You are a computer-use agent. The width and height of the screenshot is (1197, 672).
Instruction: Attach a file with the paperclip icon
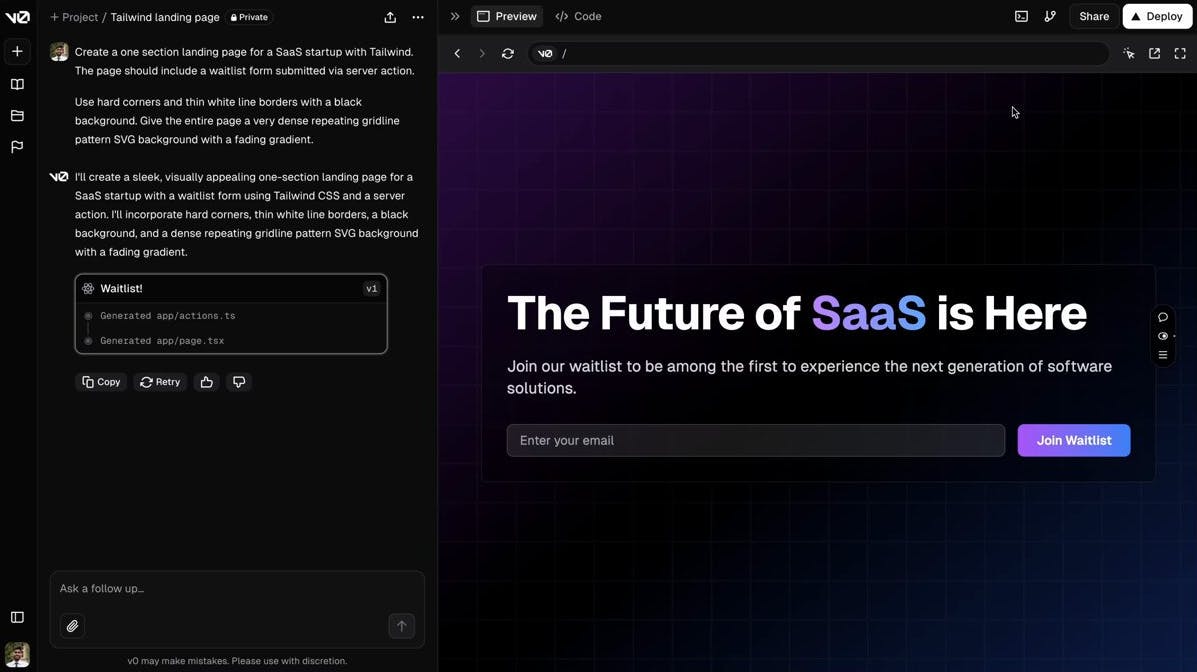coord(73,626)
